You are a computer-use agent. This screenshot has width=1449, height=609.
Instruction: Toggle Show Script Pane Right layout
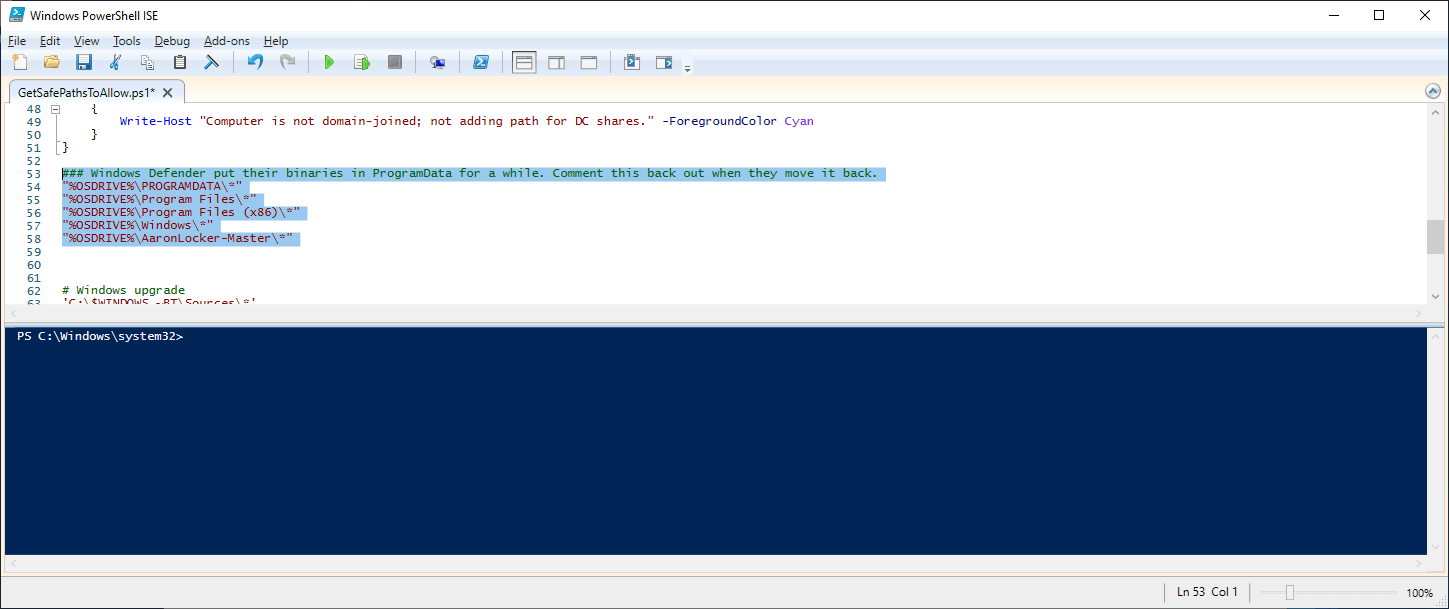click(x=556, y=62)
